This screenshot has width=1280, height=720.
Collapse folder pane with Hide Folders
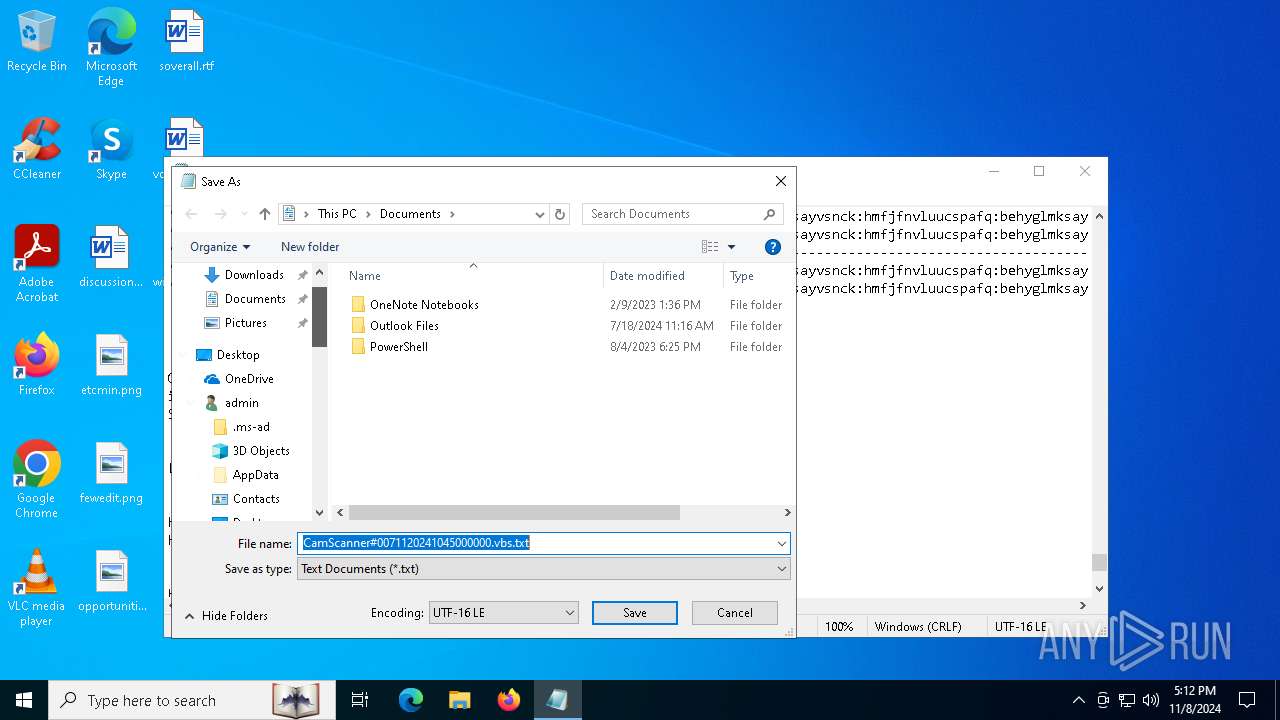point(226,616)
